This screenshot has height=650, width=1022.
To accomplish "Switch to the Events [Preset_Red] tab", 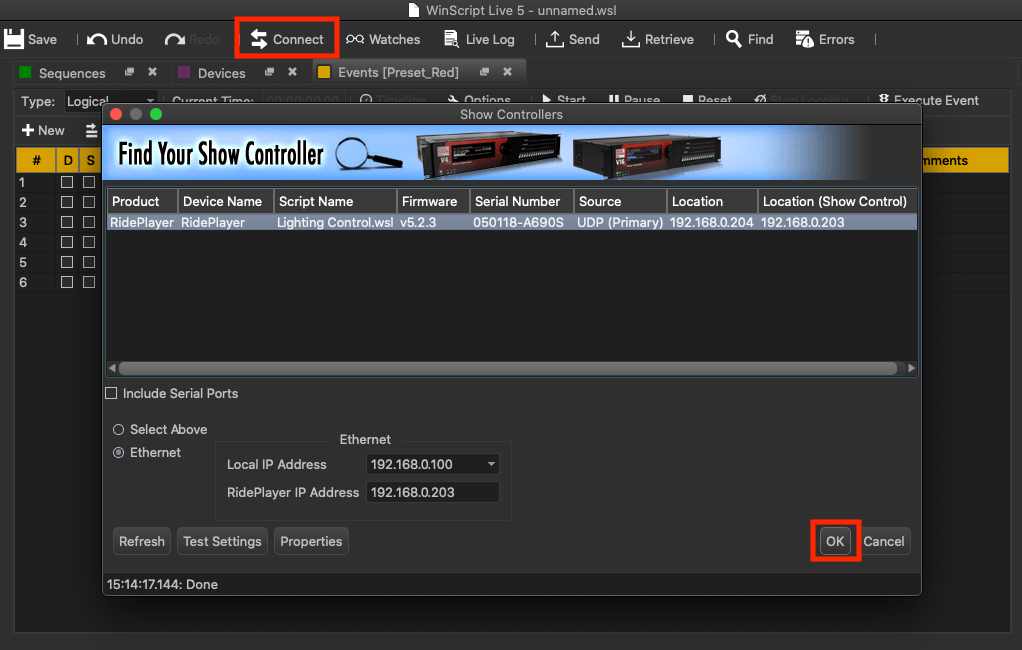I will (x=398, y=72).
